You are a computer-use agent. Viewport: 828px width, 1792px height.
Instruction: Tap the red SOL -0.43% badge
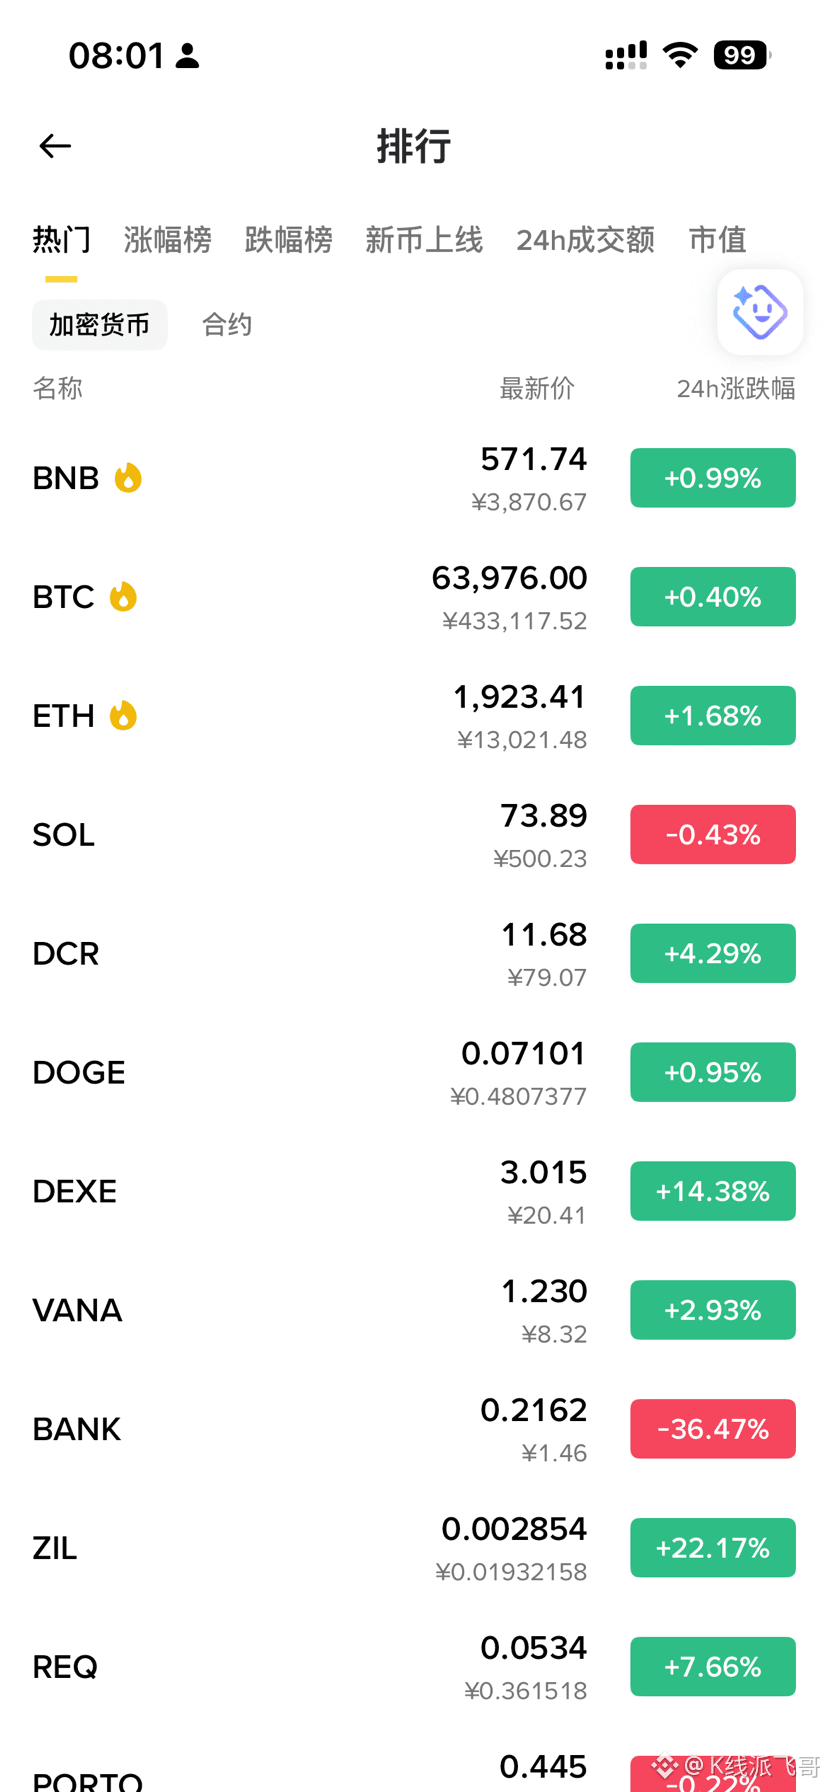point(713,835)
